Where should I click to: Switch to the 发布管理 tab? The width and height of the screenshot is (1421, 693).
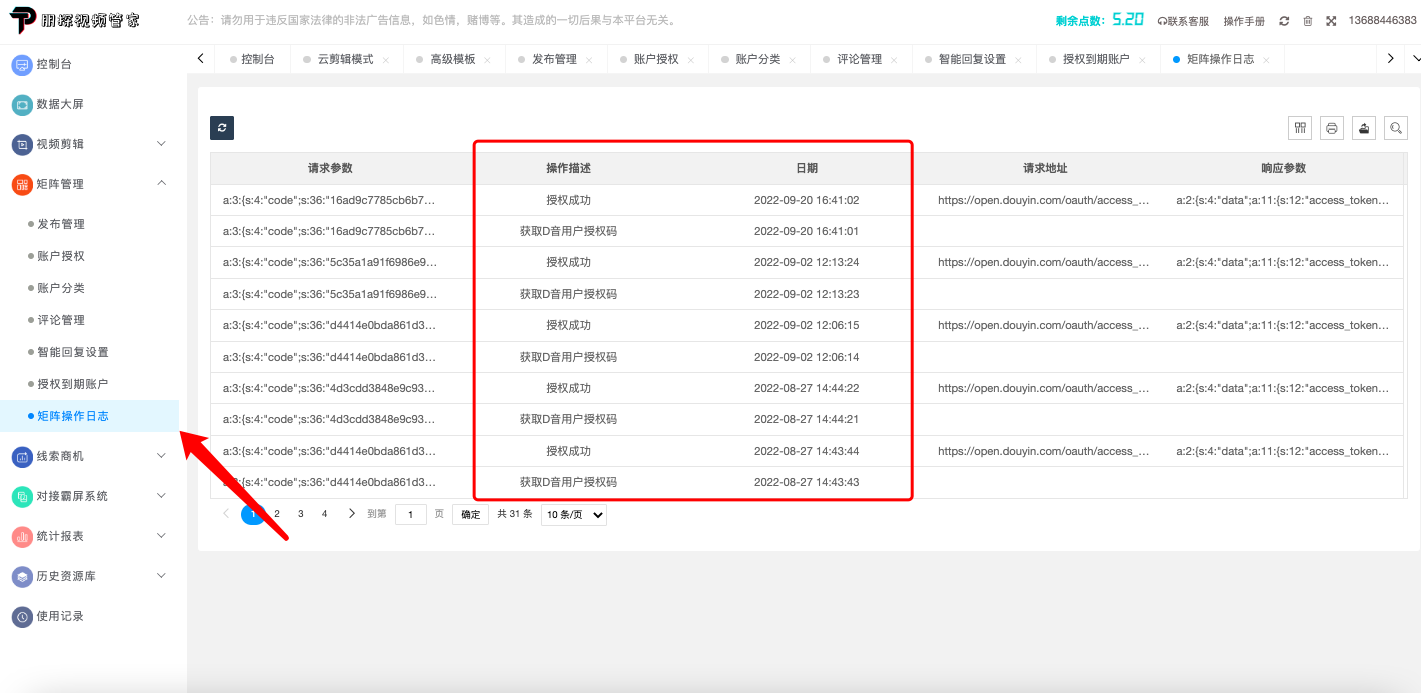555,59
